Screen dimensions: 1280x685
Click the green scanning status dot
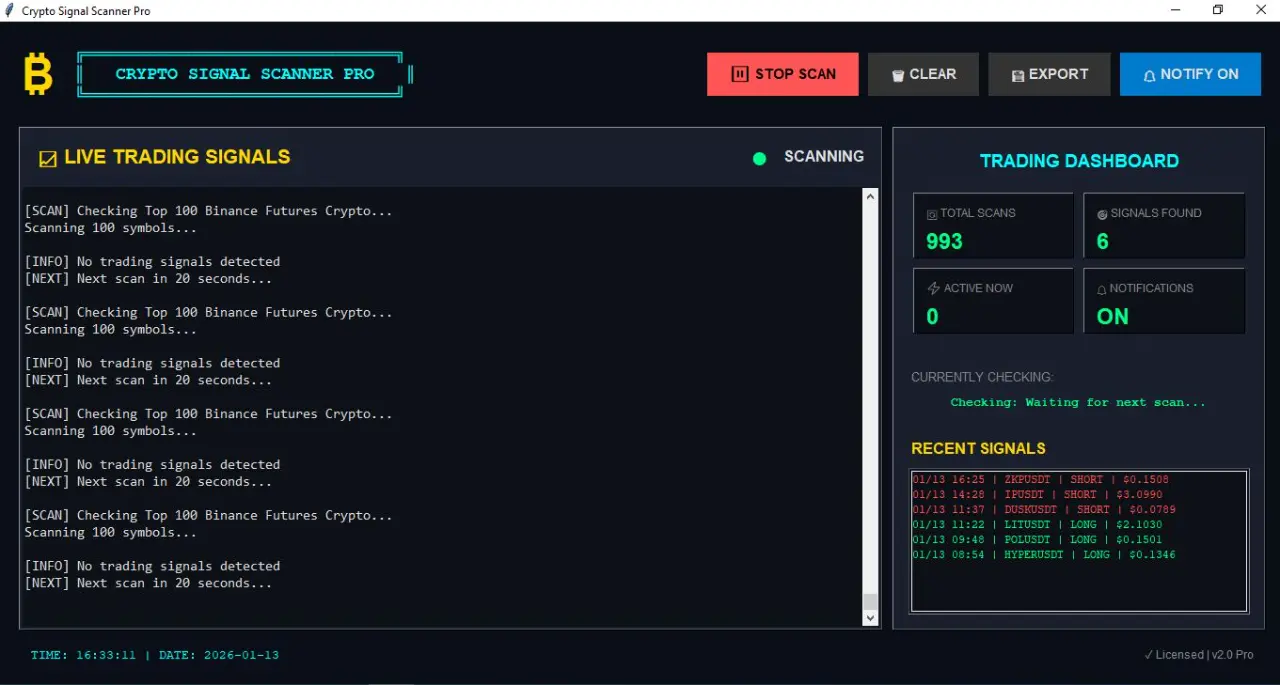(x=759, y=158)
